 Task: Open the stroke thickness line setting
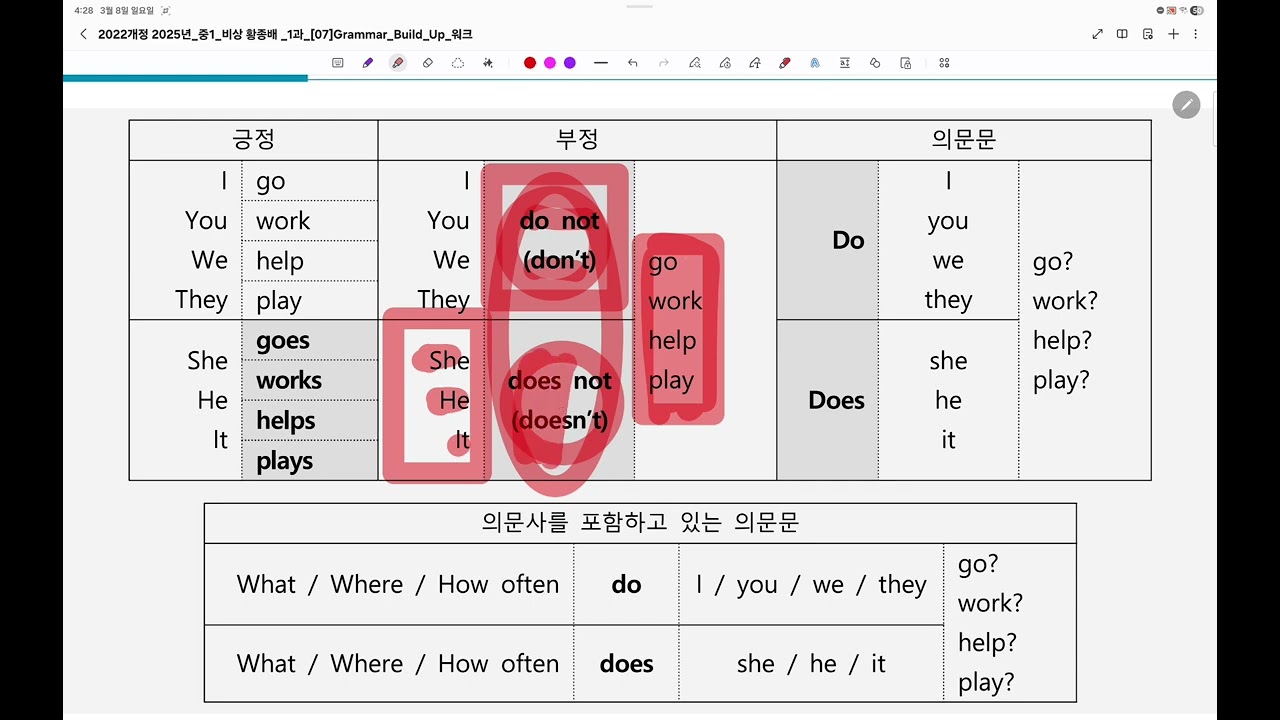[601, 63]
